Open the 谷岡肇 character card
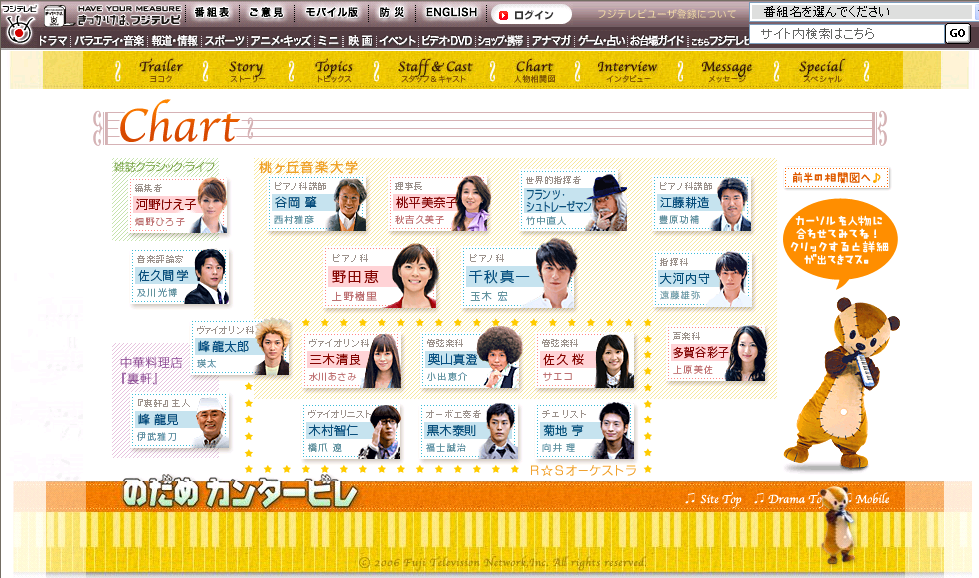The width and height of the screenshot is (979, 578). pos(317,203)
